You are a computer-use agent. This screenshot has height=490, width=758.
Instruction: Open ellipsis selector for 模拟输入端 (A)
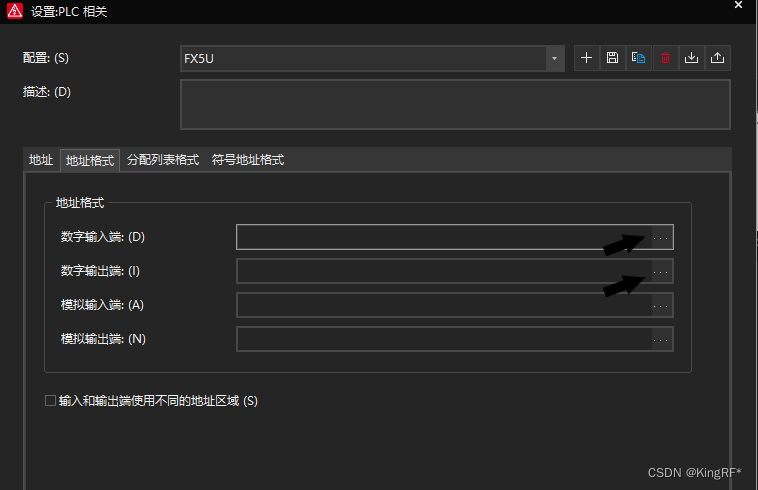pos(661,305)
